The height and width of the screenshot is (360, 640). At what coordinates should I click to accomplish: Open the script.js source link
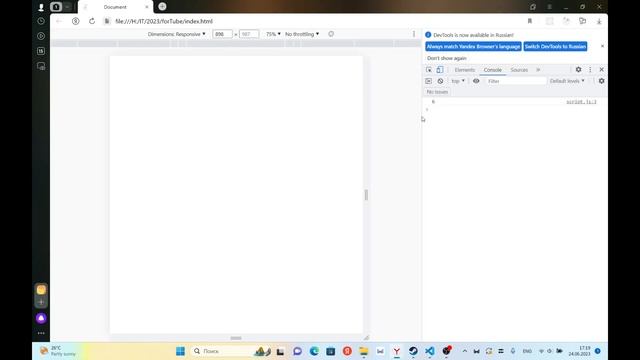click(581, 102)
